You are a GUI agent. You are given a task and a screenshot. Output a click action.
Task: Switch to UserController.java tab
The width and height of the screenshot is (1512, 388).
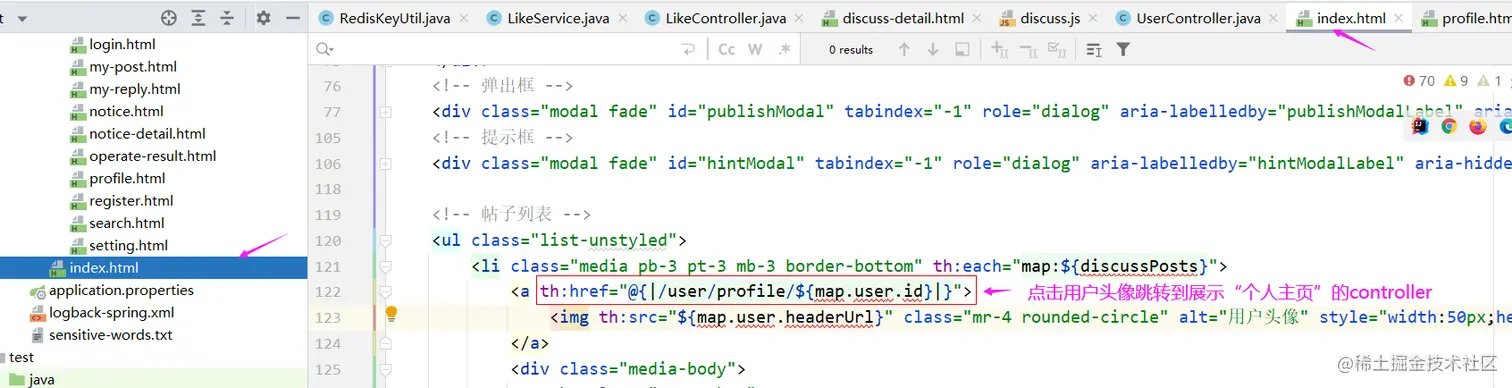tap(1188, 18)
